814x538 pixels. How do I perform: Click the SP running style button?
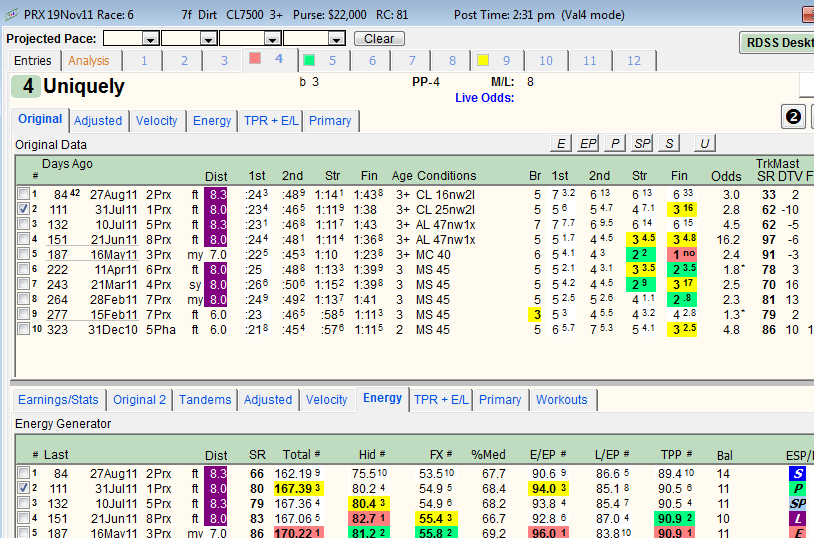642,143
